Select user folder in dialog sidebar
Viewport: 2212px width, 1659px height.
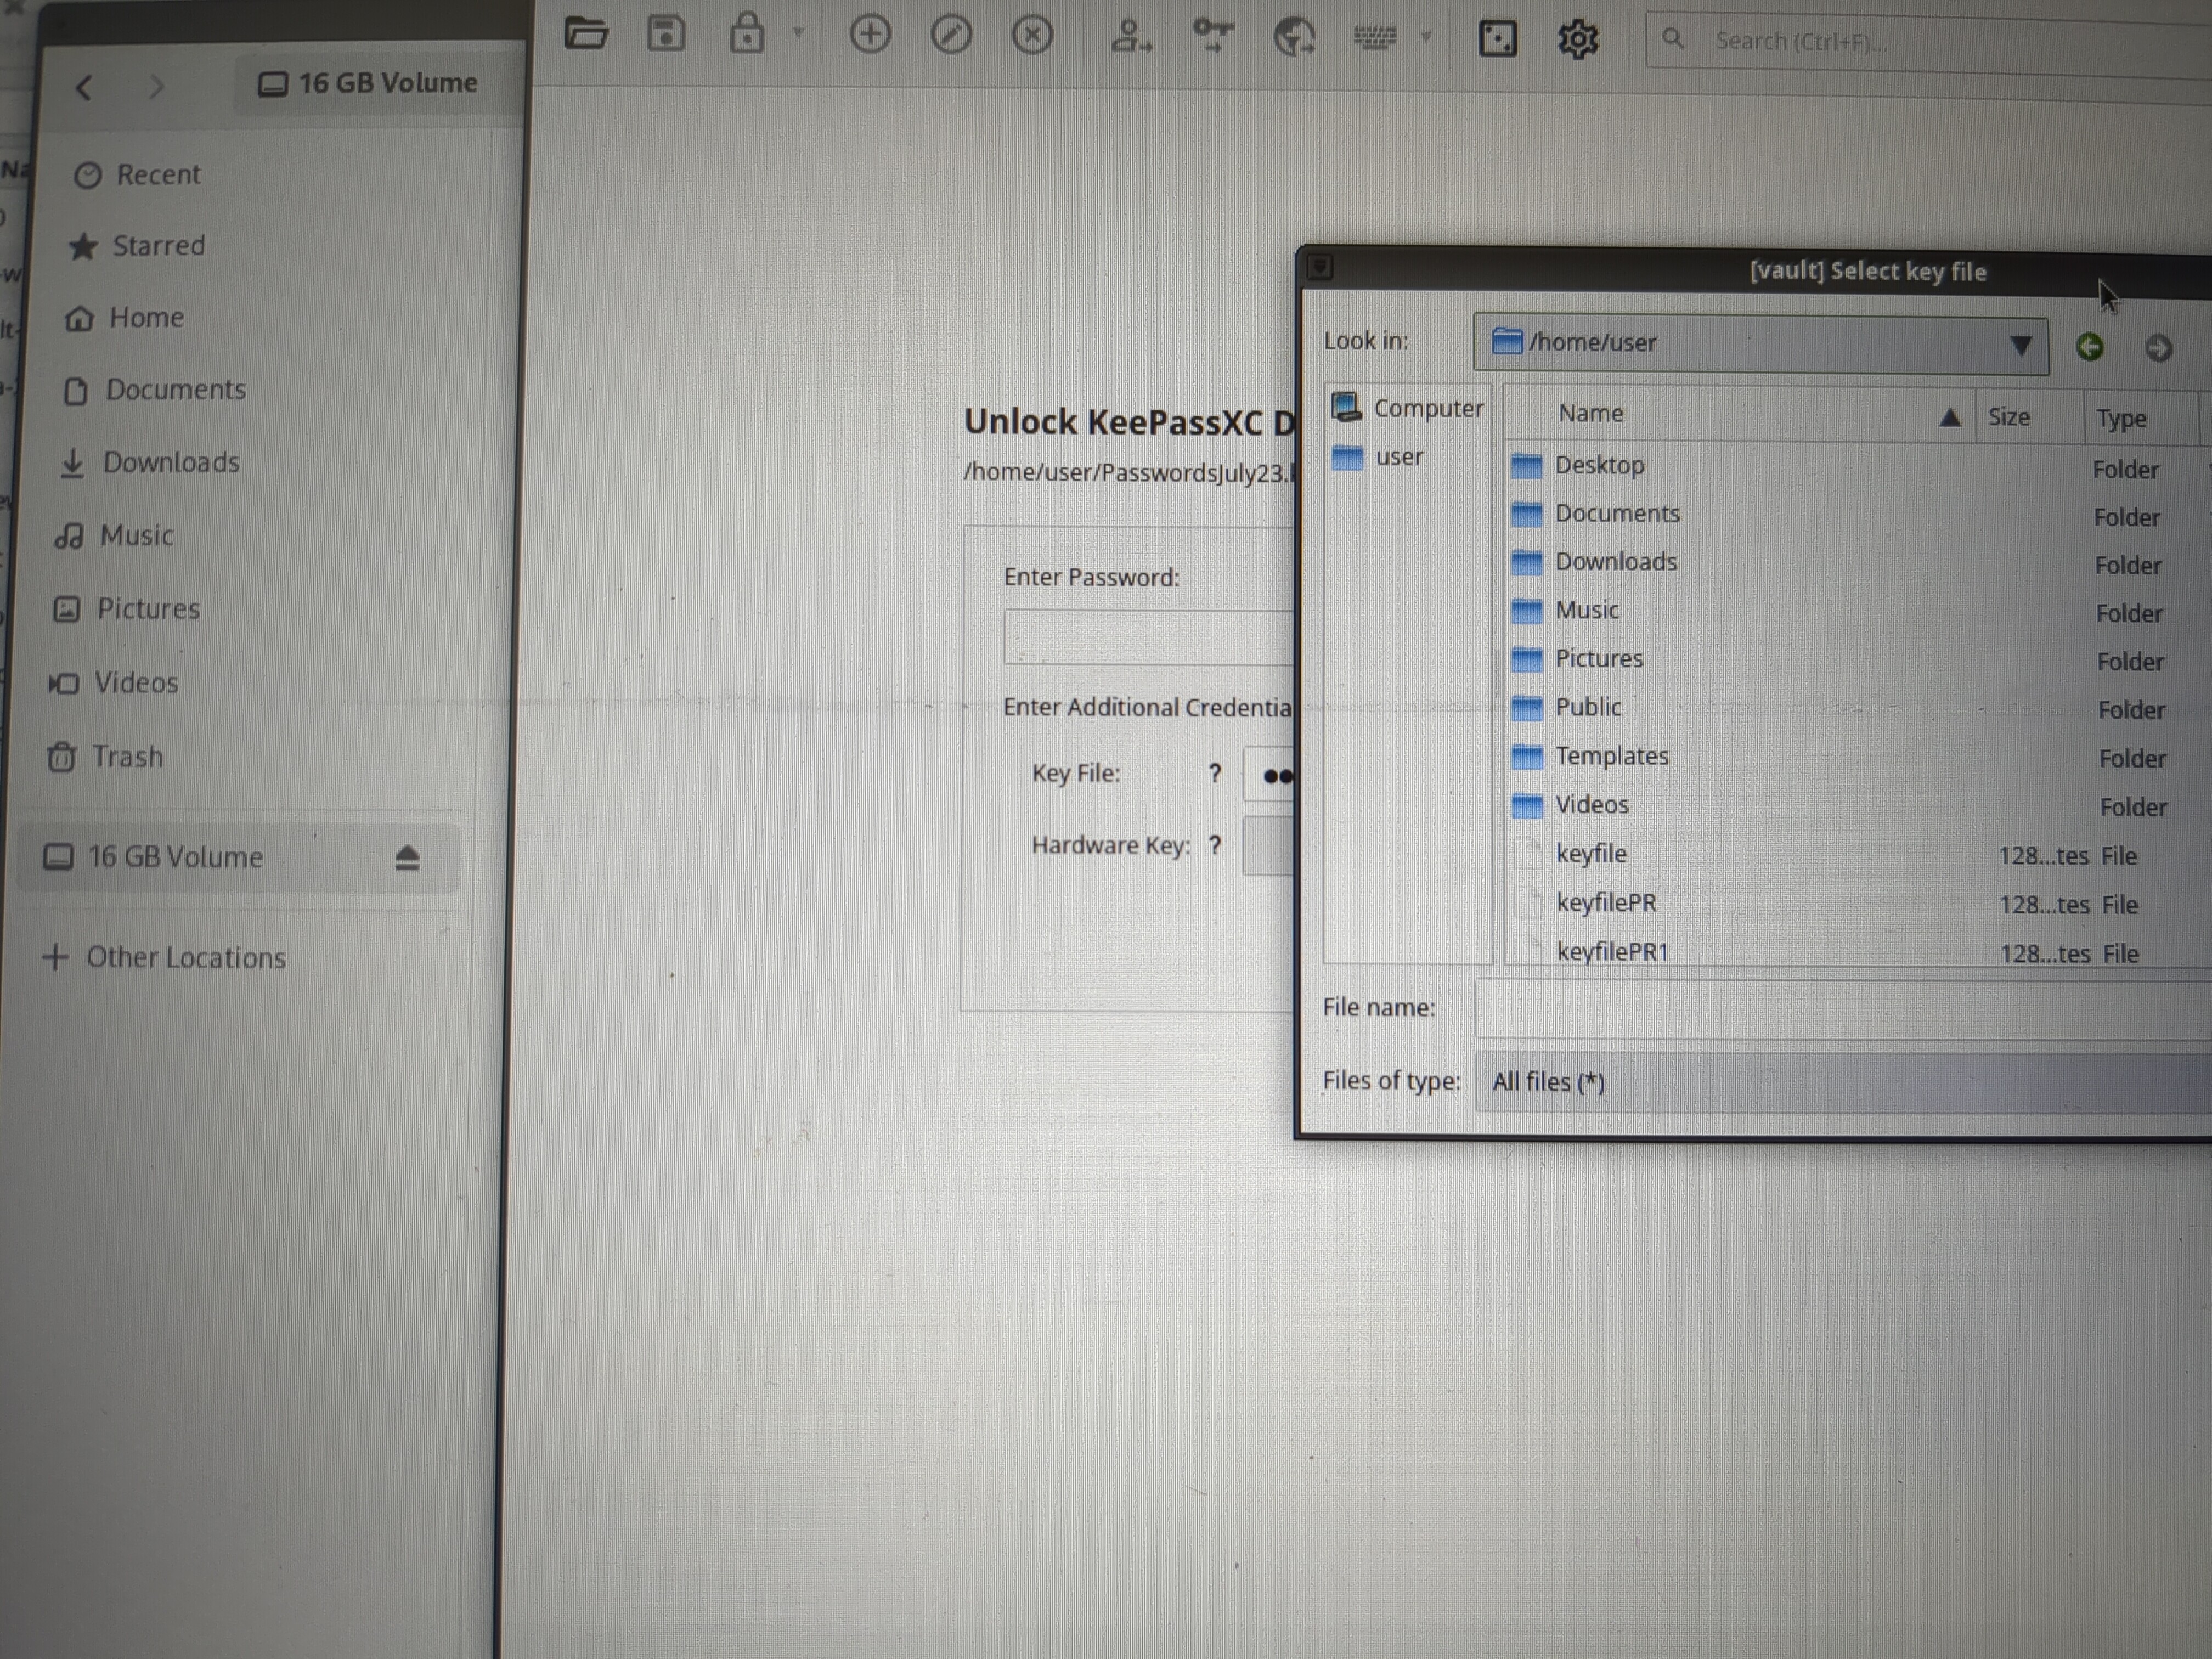point(1378,457)
